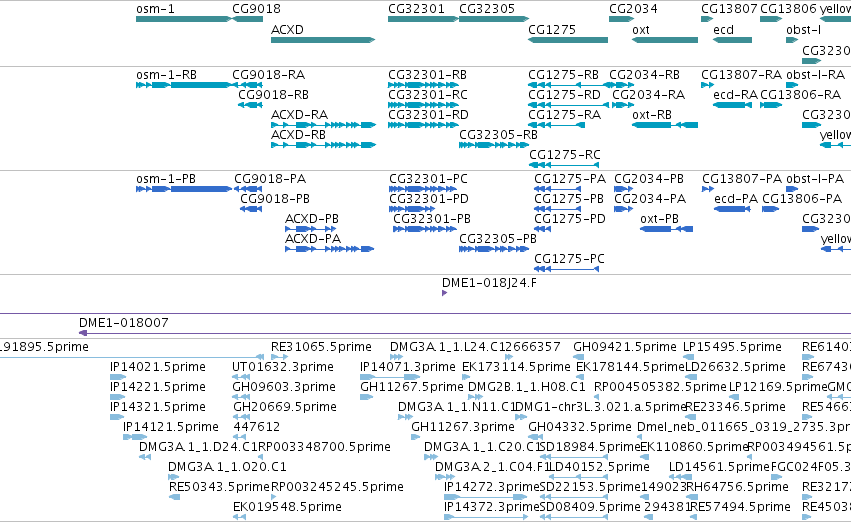Click the CG9018-RA transcript label
This screenshot has height=522, width=851.
[x=269, y=75]
